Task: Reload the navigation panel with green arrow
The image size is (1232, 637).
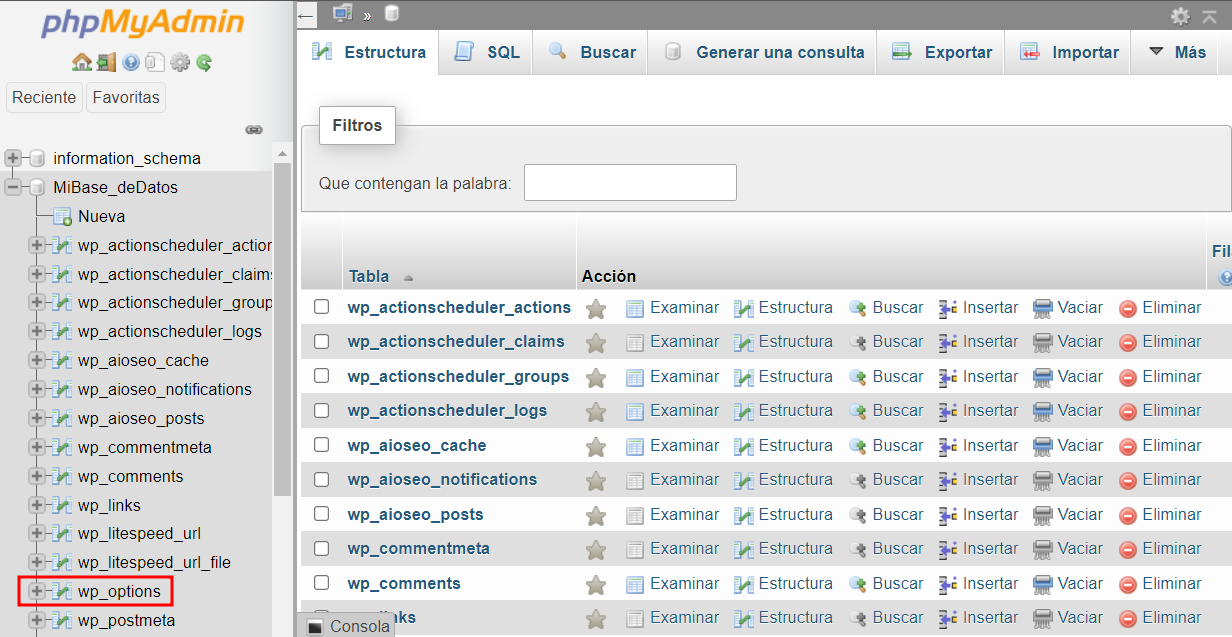Action: click(x=204, y=61)
